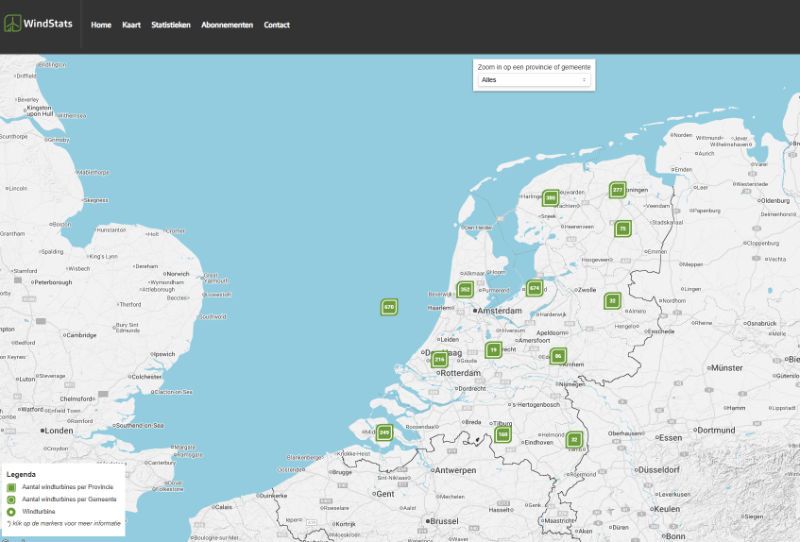This screenshot has width=800, height=542.
Task: Open the Groningen province marker 277
Action: point(617,190)
